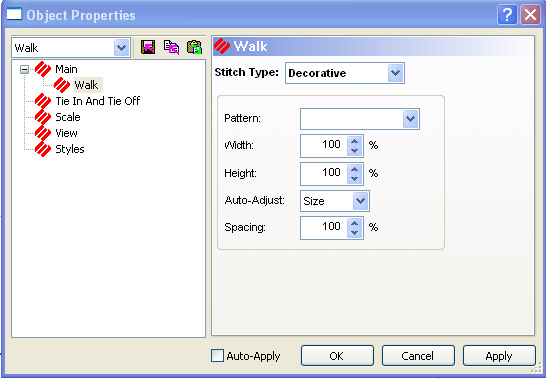Click the help question mark icon
The height and width of the screenshot is (379, 546).
coord(507,15)
